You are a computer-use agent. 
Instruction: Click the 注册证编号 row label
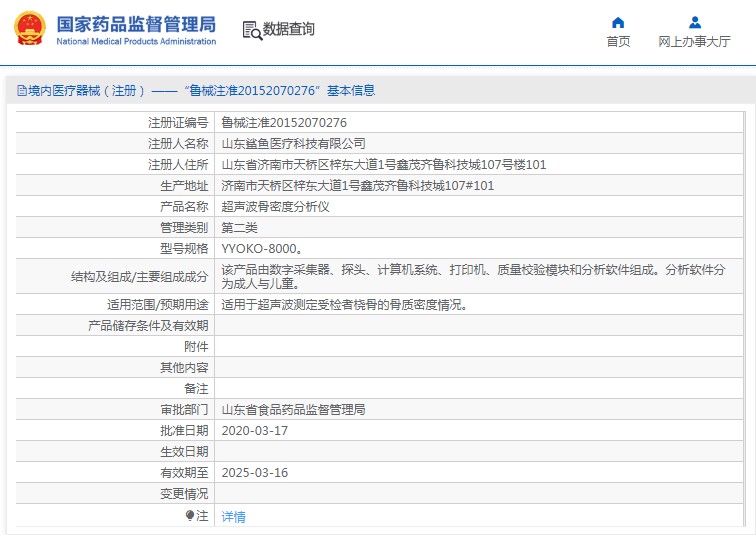point(178,123)
